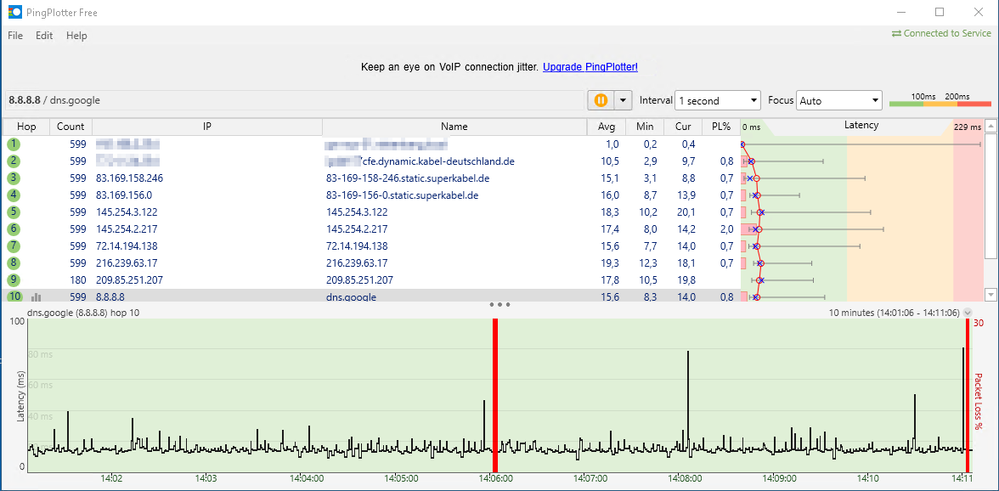Click the IP column header
The width and height of the screenshot is (999, 491).
(x=207, y=126)
